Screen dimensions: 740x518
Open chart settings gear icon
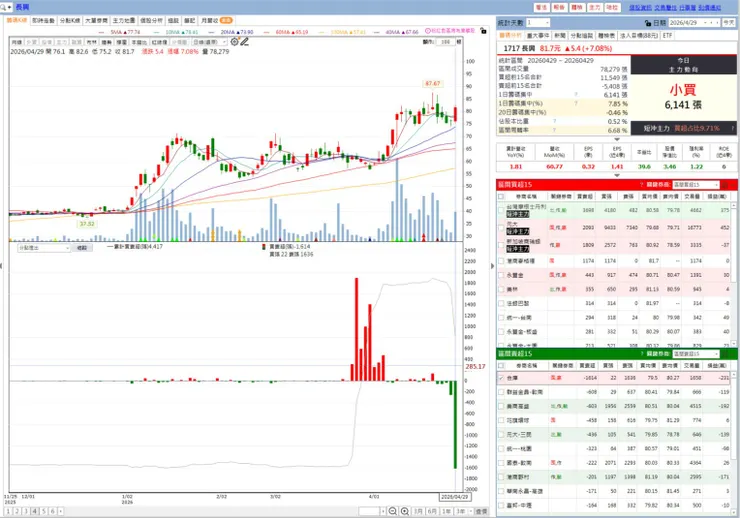coord(235,42)
